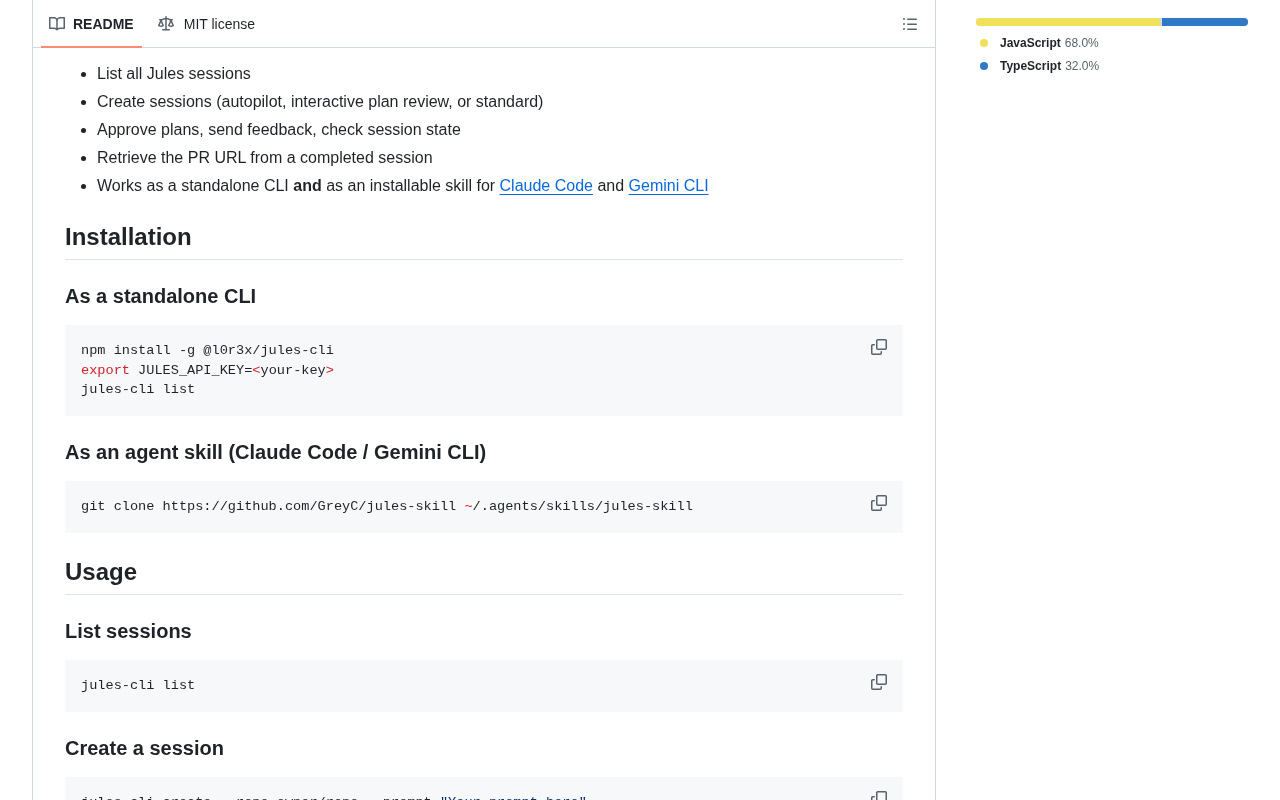
Task: Click 'As an agent skill (Claude Code / Gemini CLI)' heading
Action: point(275,452)
